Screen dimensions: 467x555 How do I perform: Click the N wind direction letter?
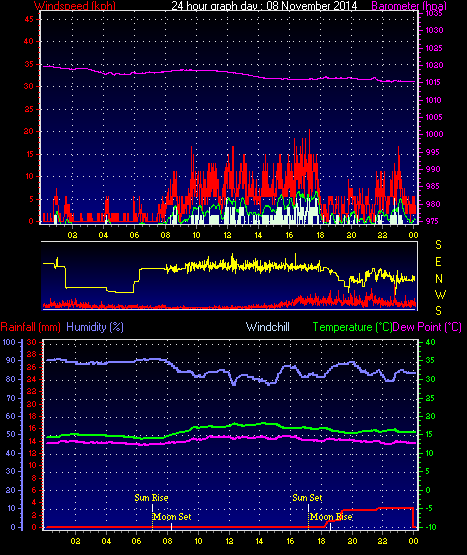click(439, 279)
